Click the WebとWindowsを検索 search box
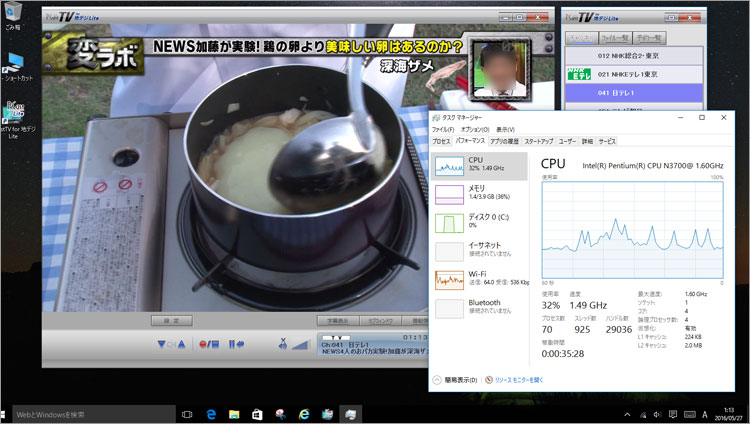 point(94,414)
